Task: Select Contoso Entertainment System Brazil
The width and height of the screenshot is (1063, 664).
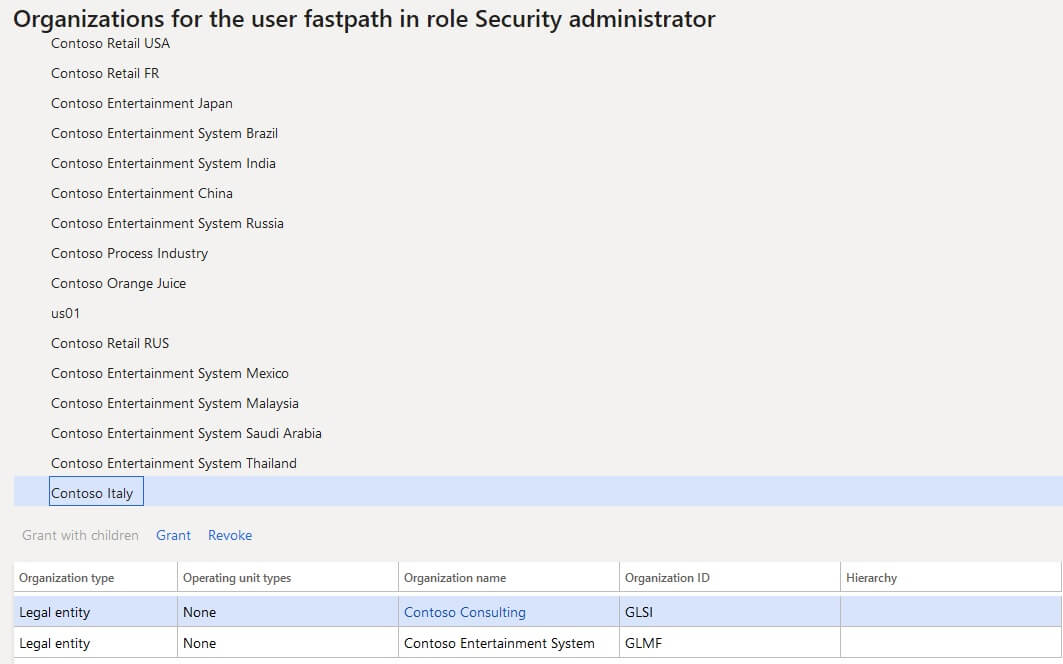Action: click(x=164, y=133)
